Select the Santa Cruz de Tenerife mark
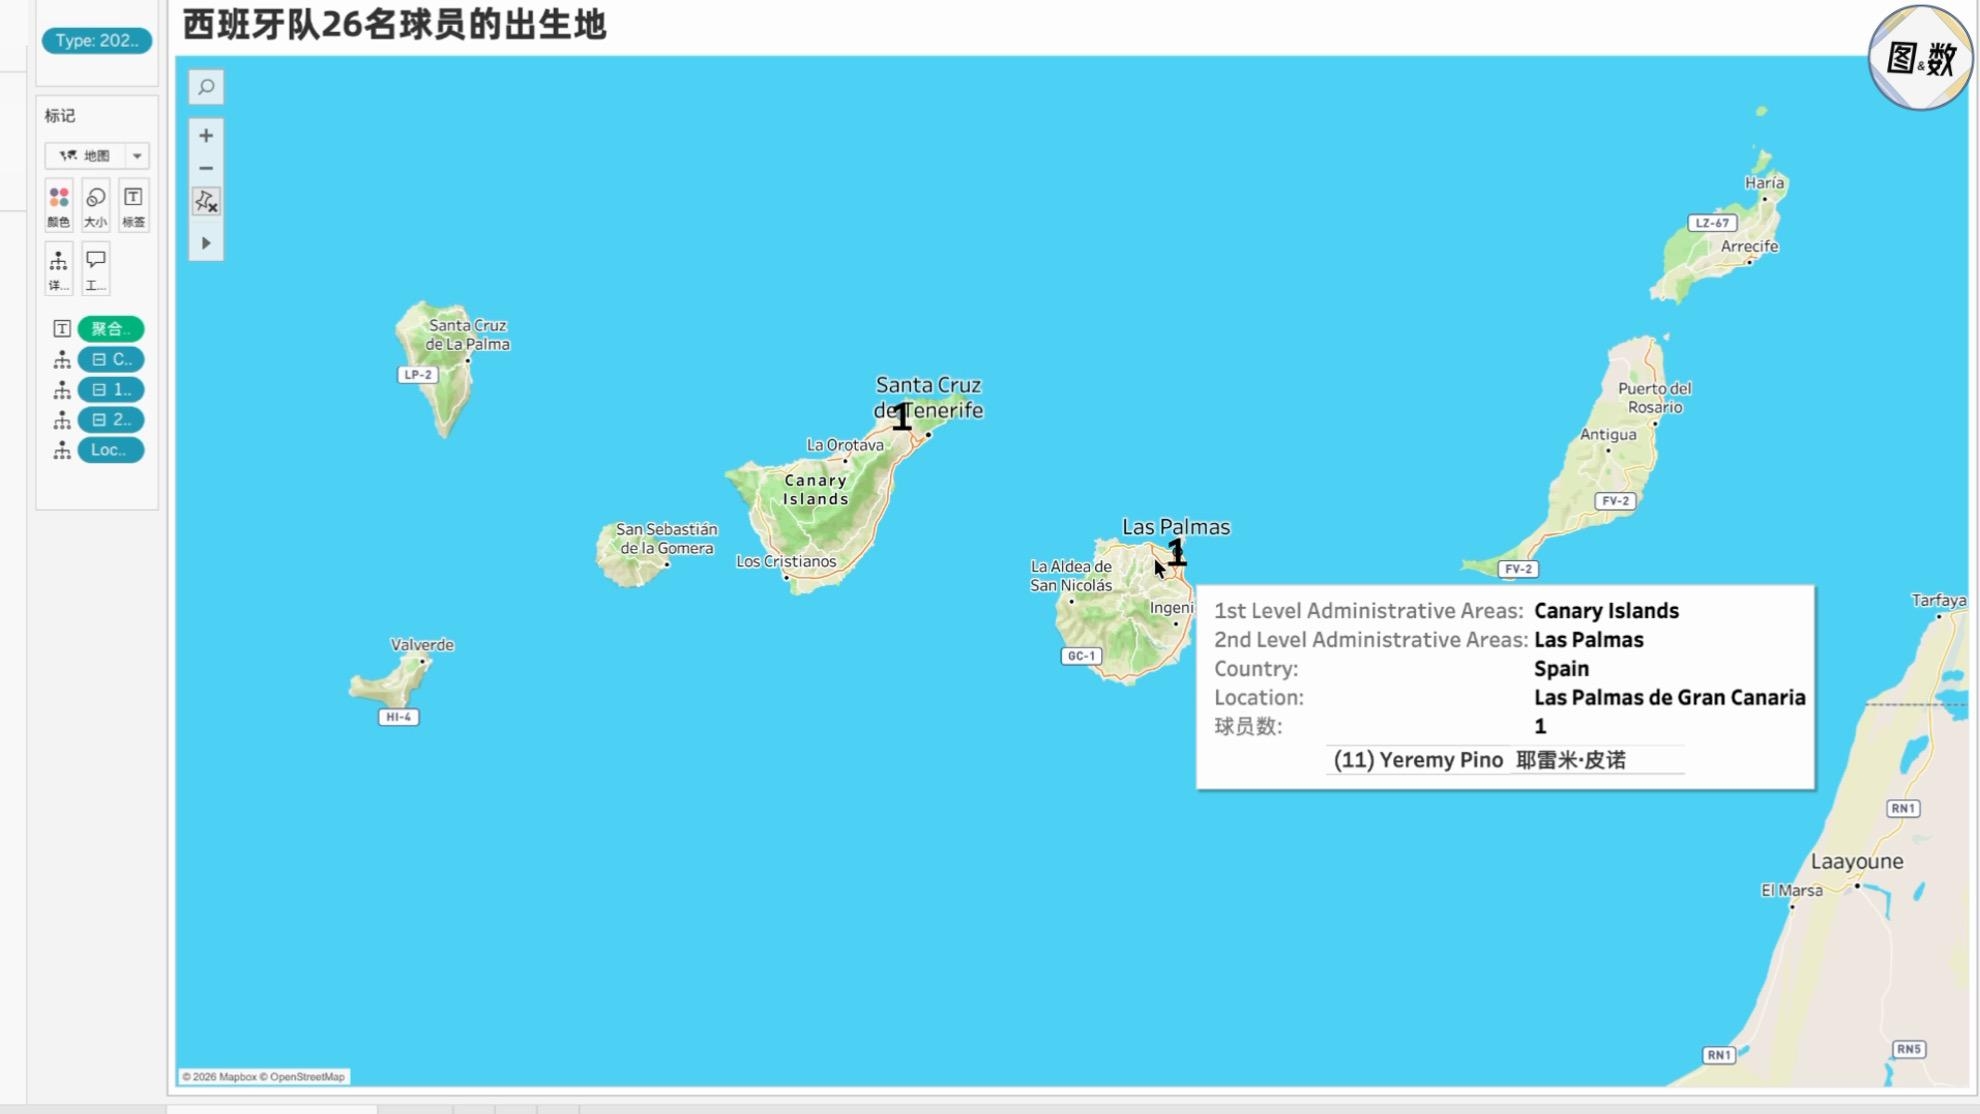This screenshot has height=1114, width=1980. tap(902, 416)
